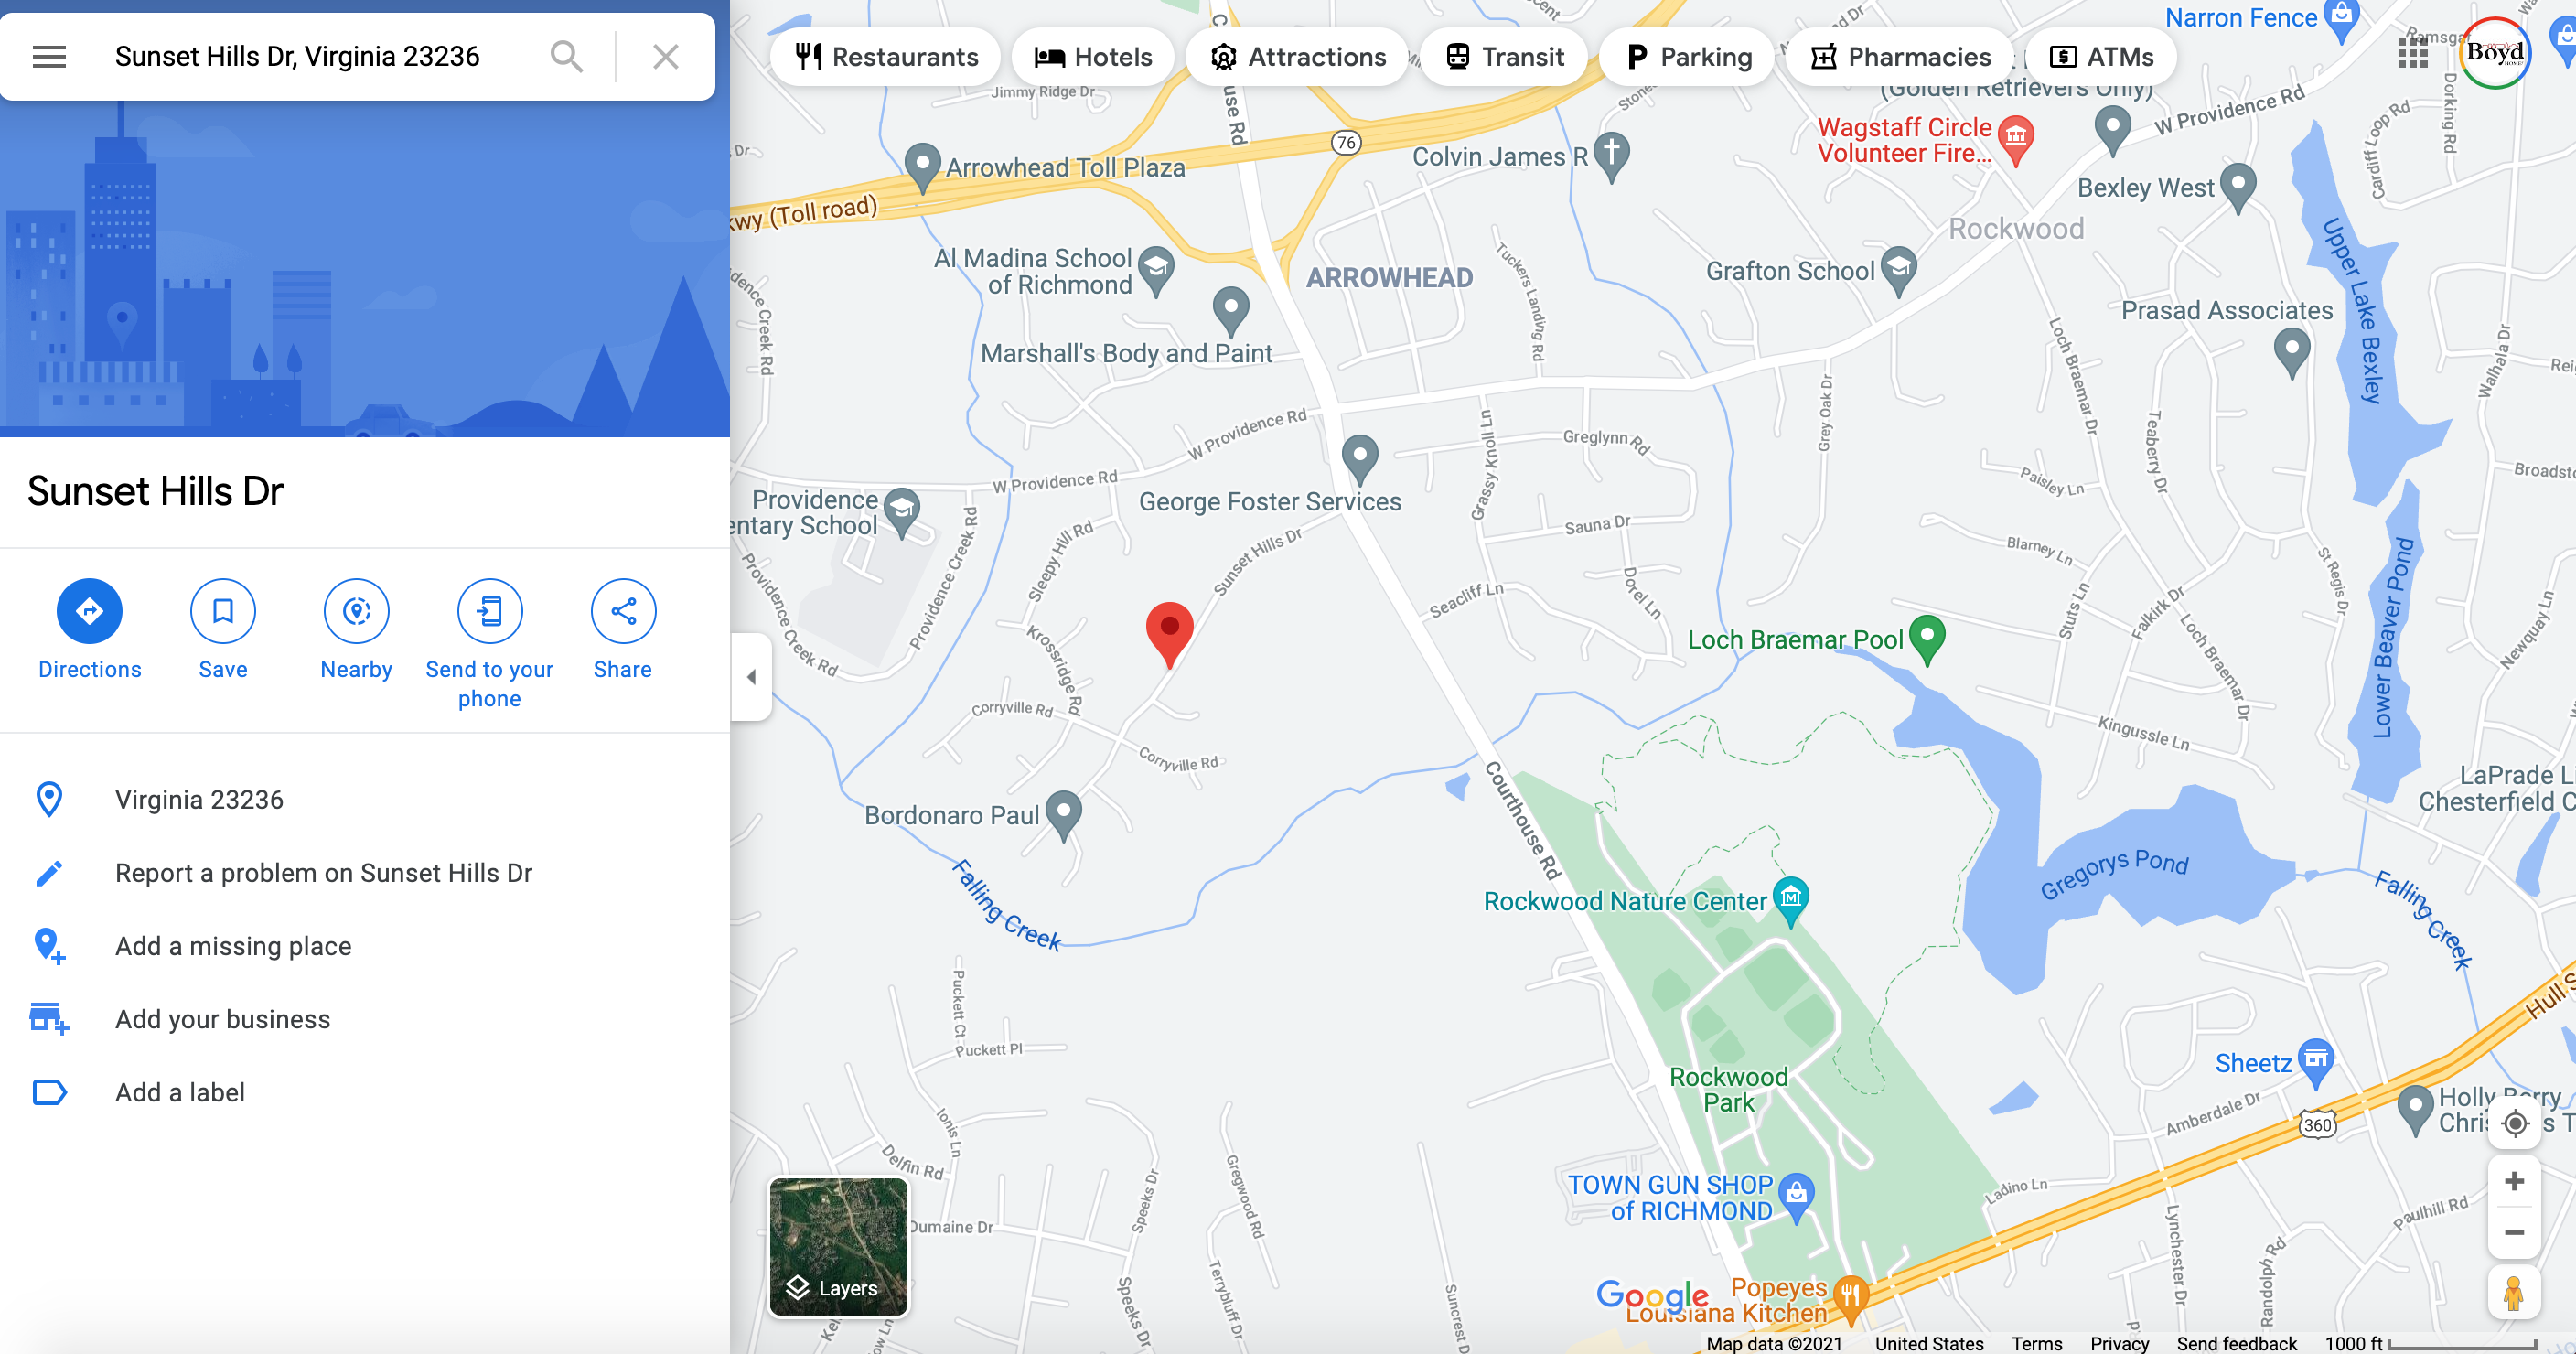Image resolution: width=2576 pixels, height=1354 pixels.
Task: Toggle the satellite Layers thumbnail
Action: pyautogui.click(x=839, y=1247)
